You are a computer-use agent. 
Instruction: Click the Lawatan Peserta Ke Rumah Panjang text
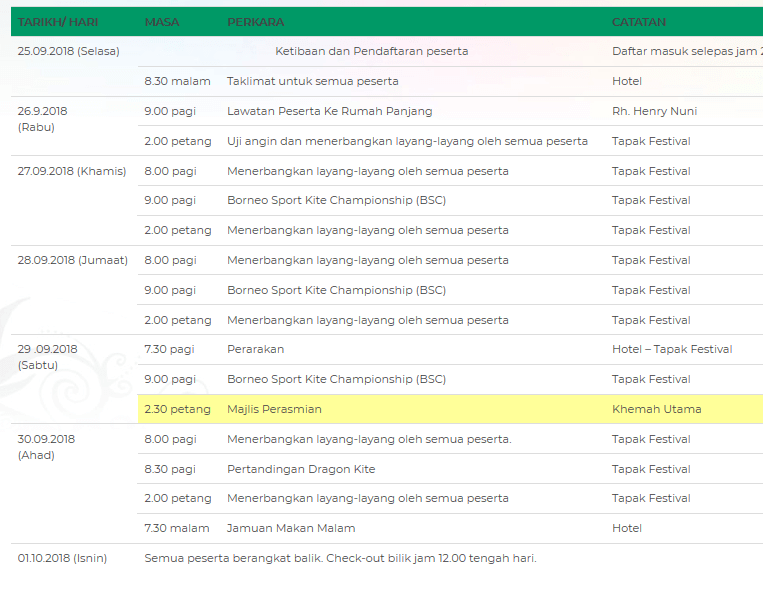329,111
